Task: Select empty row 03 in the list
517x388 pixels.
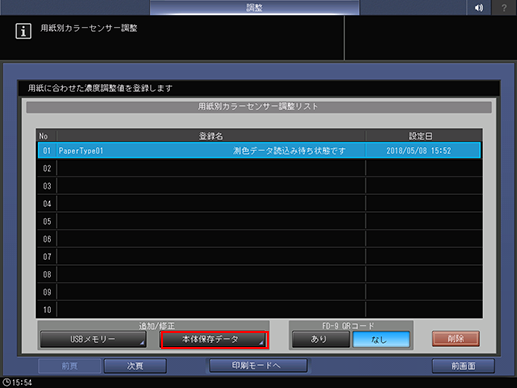Action: (259, 186)
